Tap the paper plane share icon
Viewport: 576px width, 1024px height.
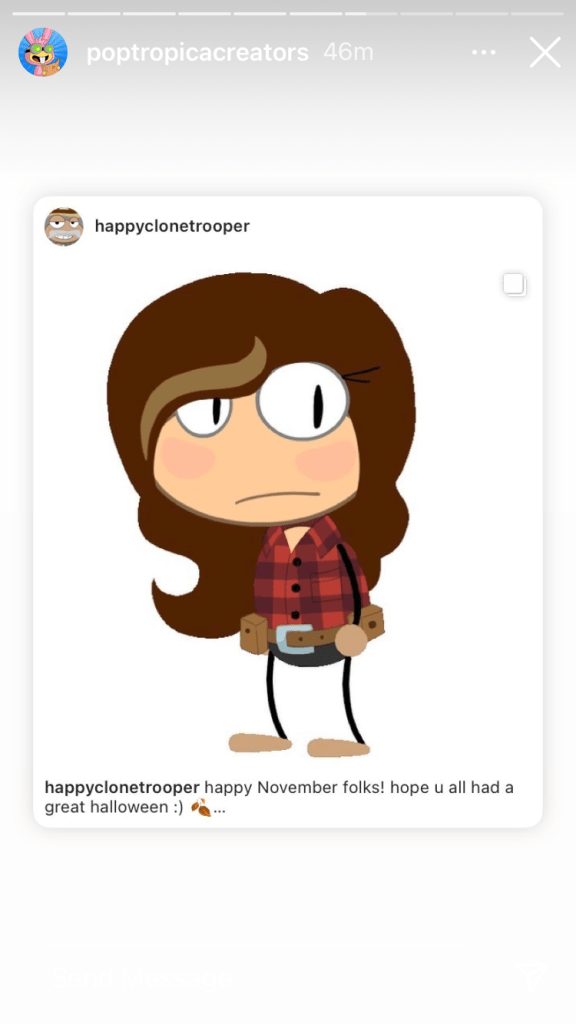534,978
